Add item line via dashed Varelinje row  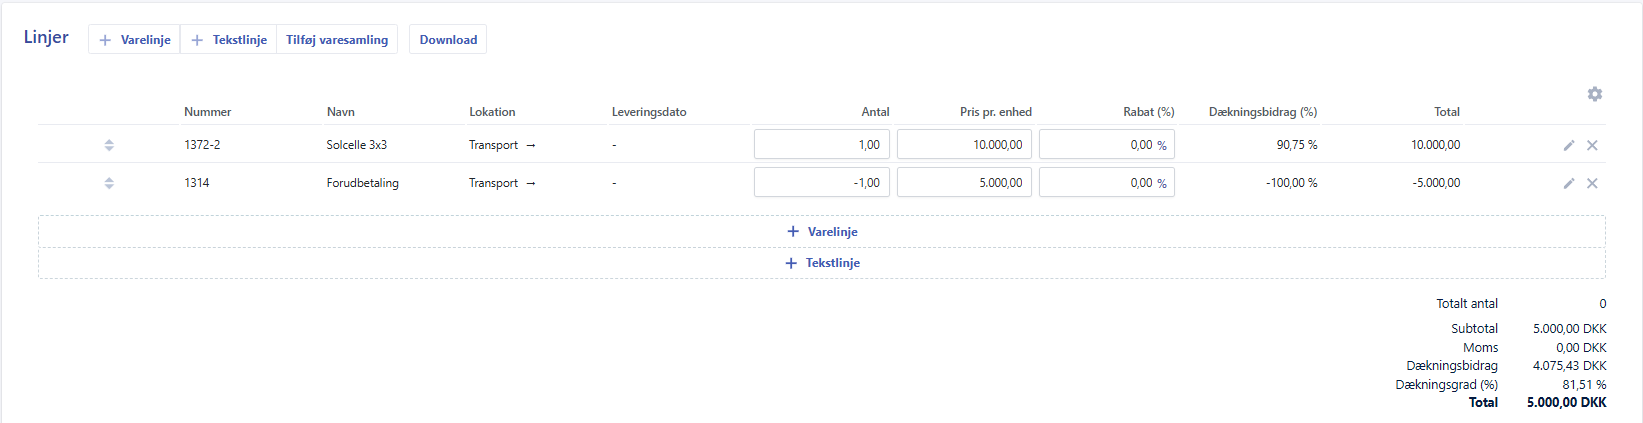point(822,232)
